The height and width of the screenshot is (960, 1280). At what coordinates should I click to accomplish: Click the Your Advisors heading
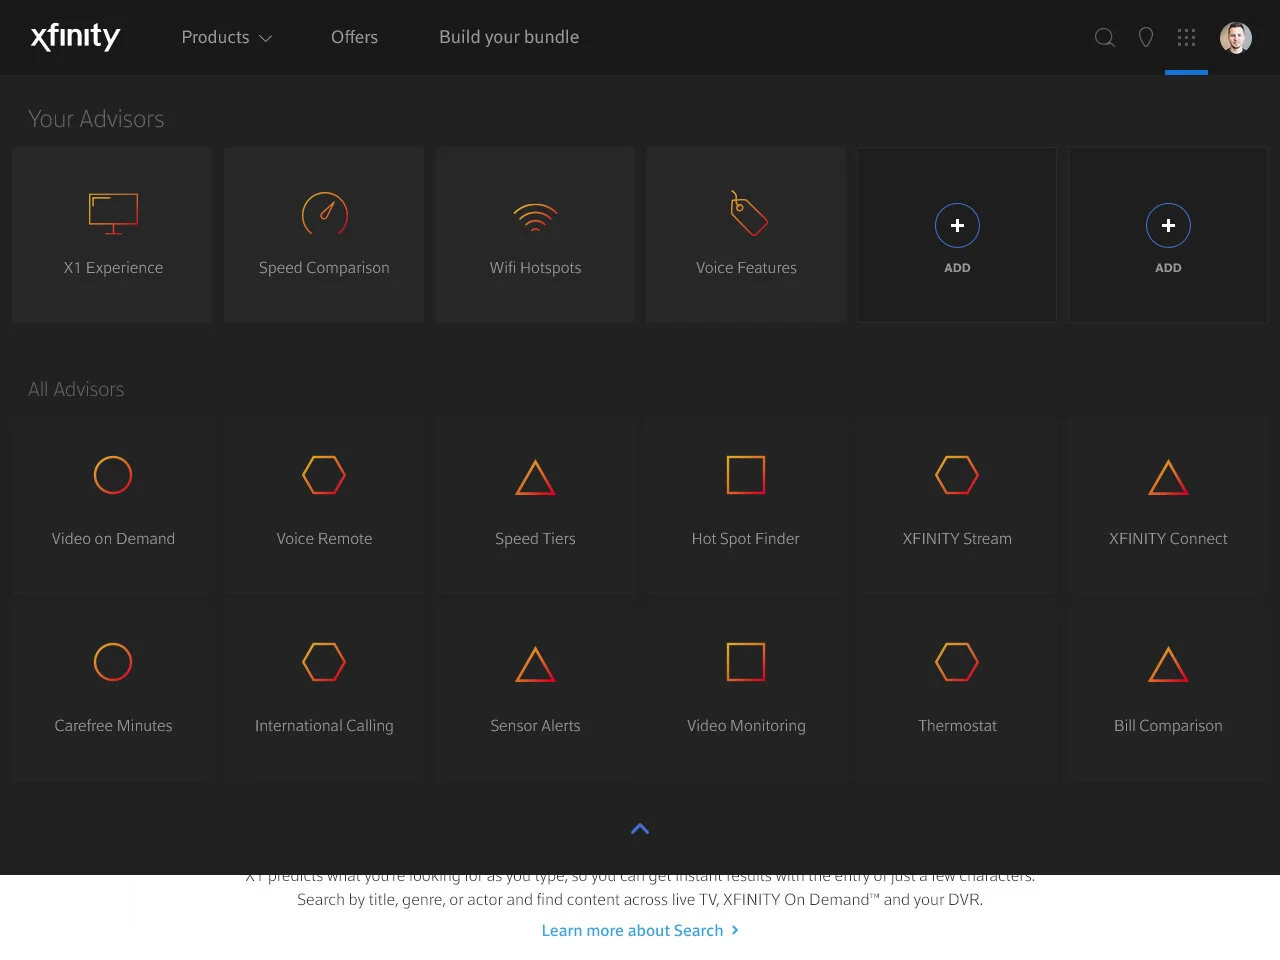(x=96, y=119)
